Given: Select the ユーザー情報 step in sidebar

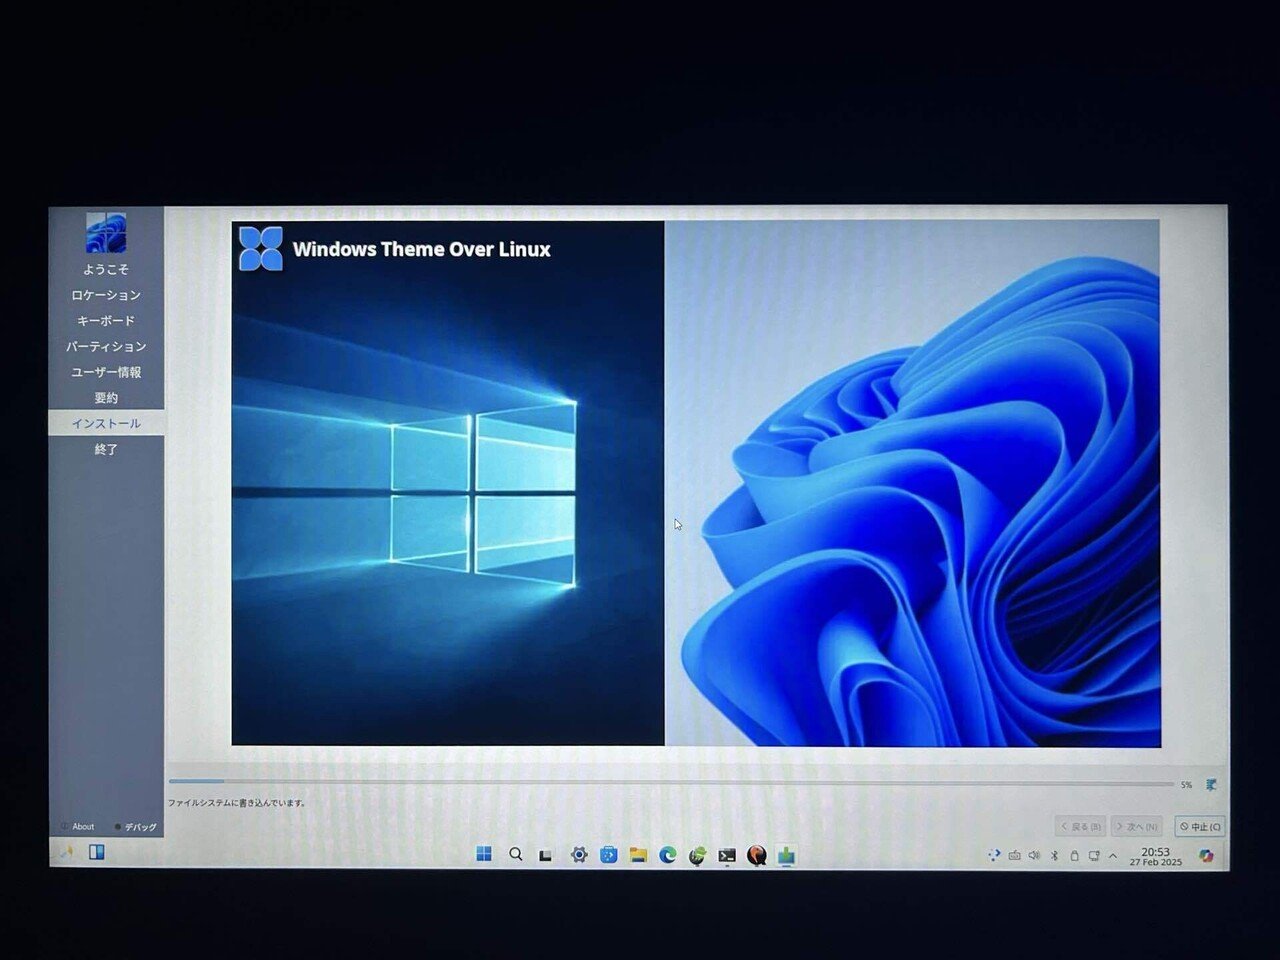Looking at the screenshot, I should (106, 372).
